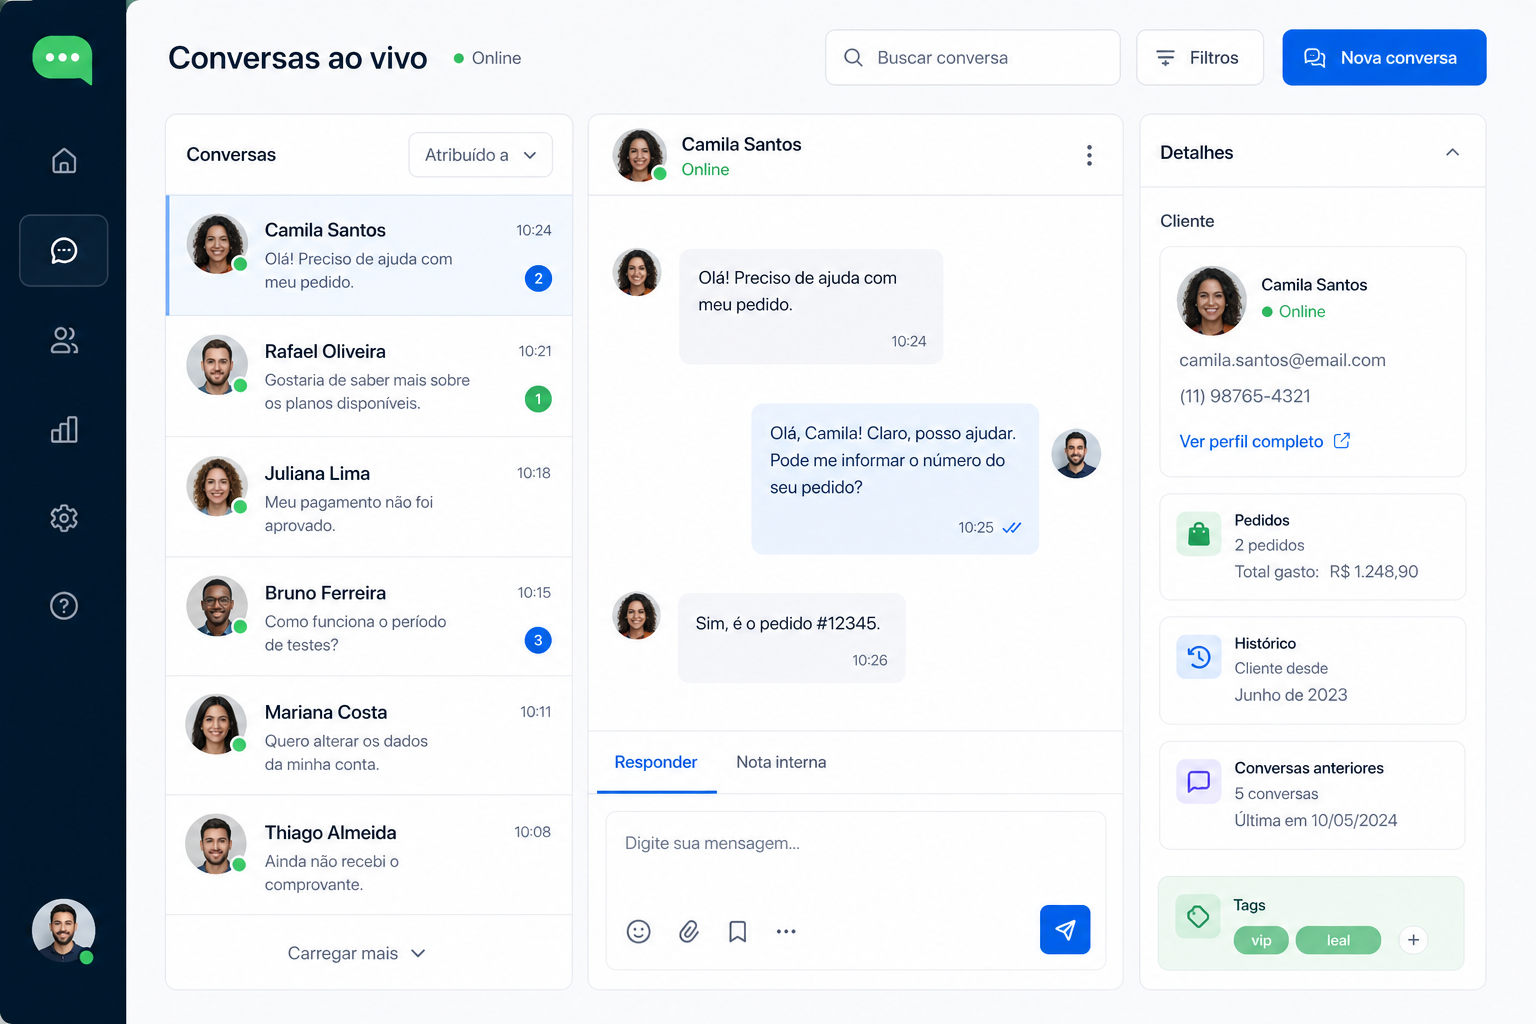Open Juliana Lima conversation

pyautogui.click(x=369, y=497)
